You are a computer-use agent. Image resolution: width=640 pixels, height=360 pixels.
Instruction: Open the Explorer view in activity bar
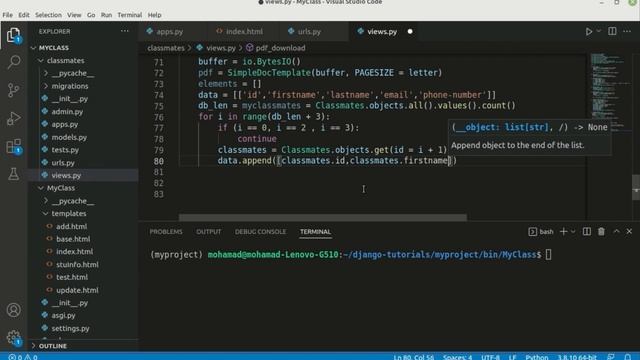tap(13, 35)
